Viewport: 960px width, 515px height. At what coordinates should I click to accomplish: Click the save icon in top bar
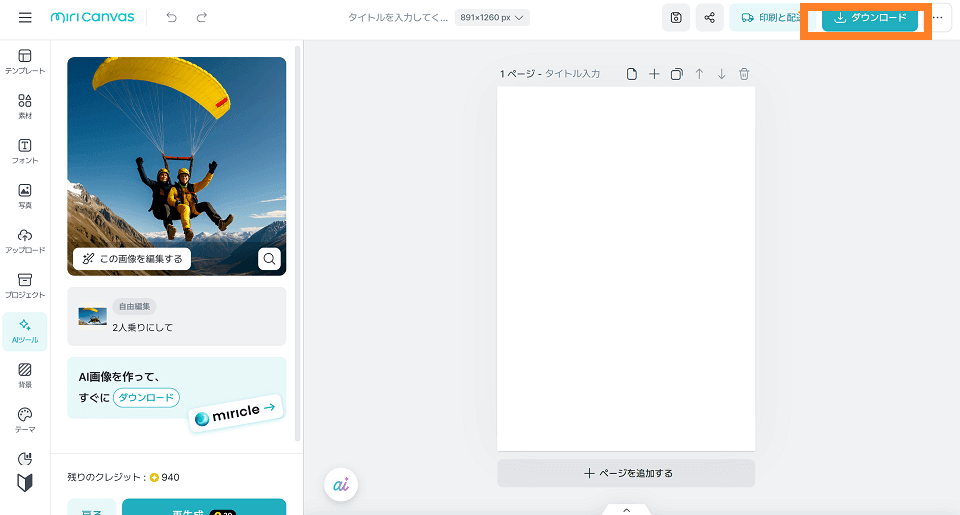676,18
